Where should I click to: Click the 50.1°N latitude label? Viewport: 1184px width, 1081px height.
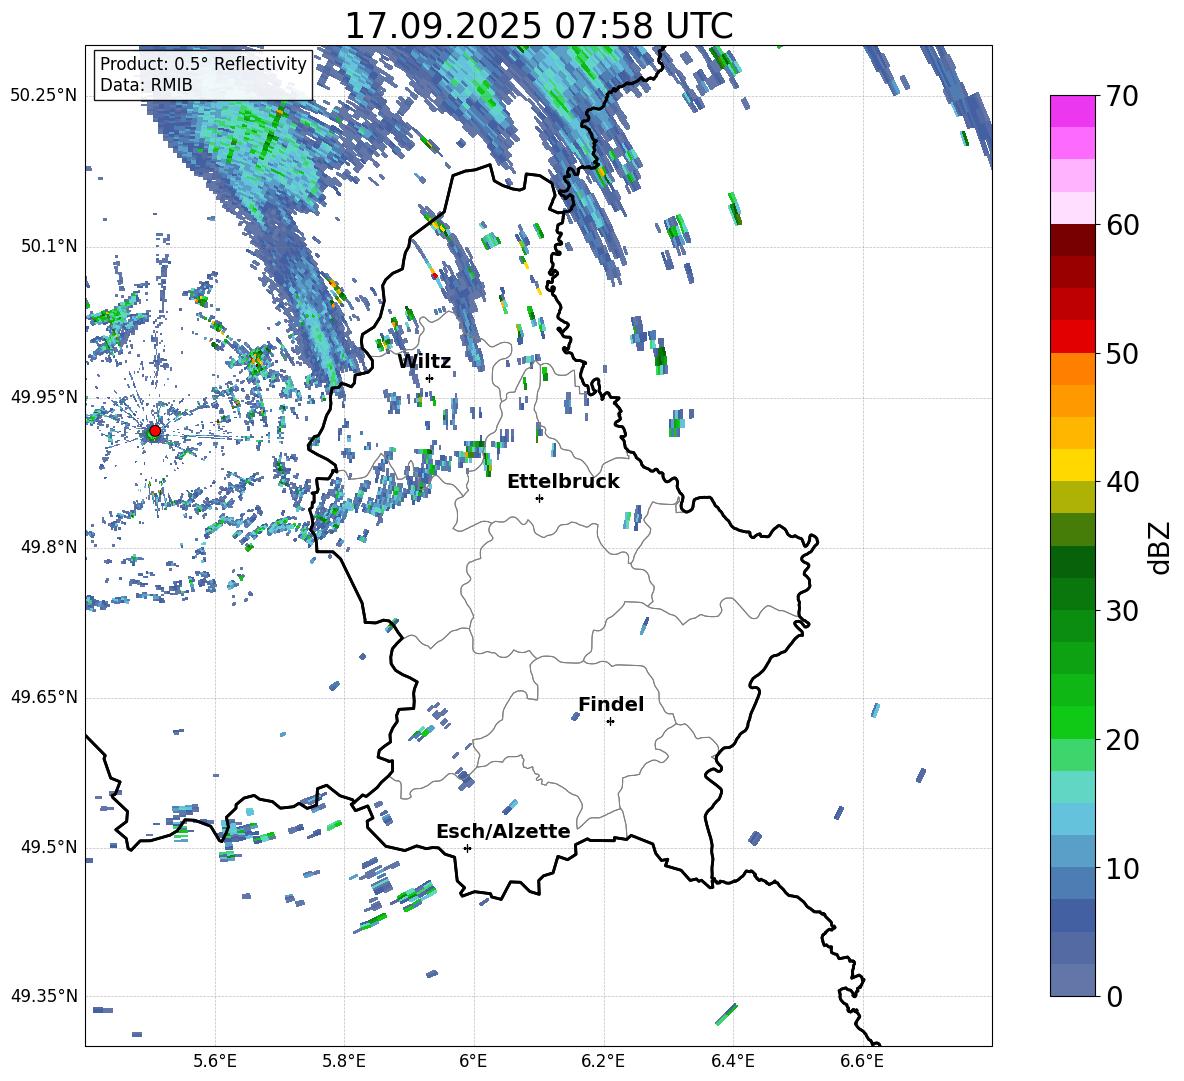(x=48, y=247)
